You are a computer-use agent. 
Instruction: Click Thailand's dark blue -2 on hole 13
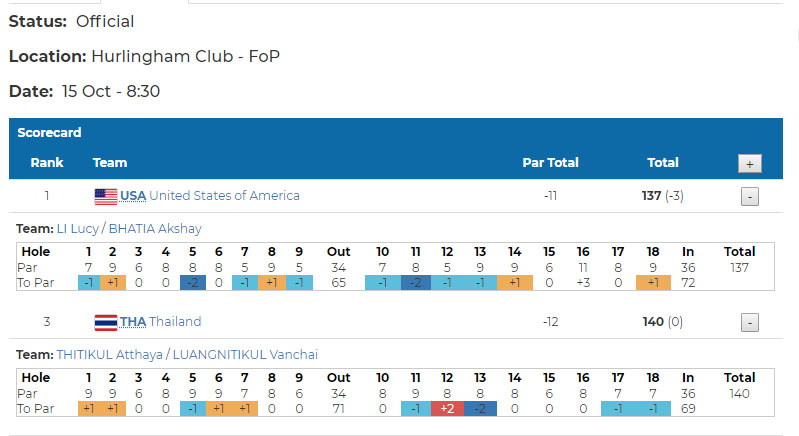point(480,409)
